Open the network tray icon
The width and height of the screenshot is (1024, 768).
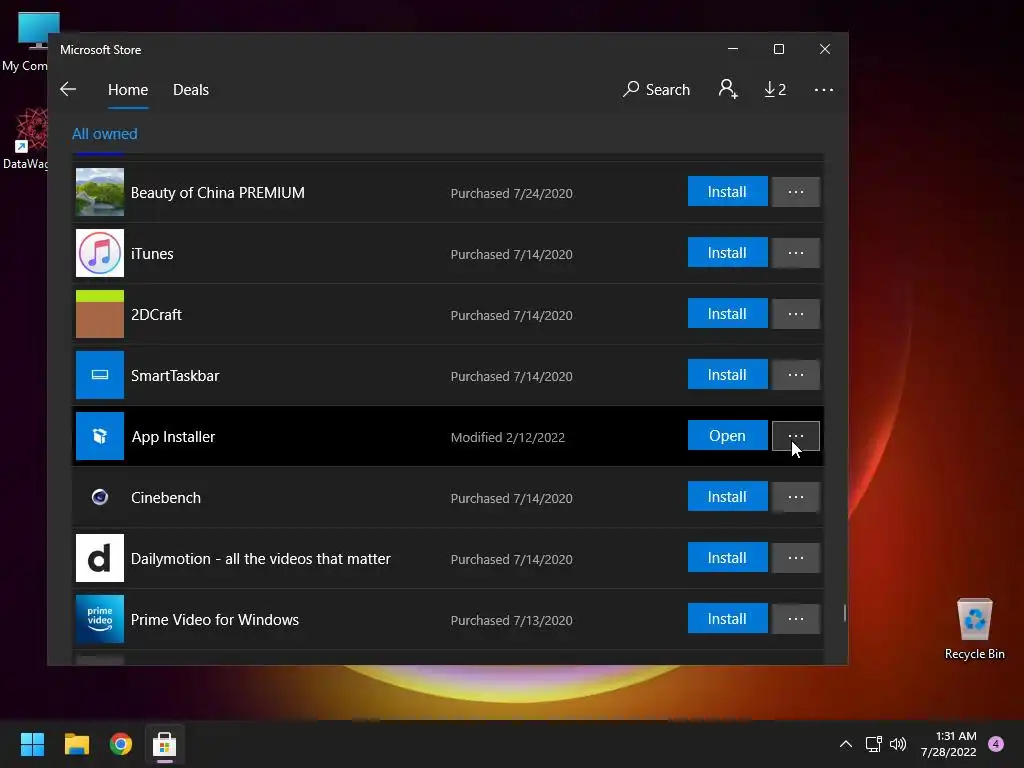[874, 744]
